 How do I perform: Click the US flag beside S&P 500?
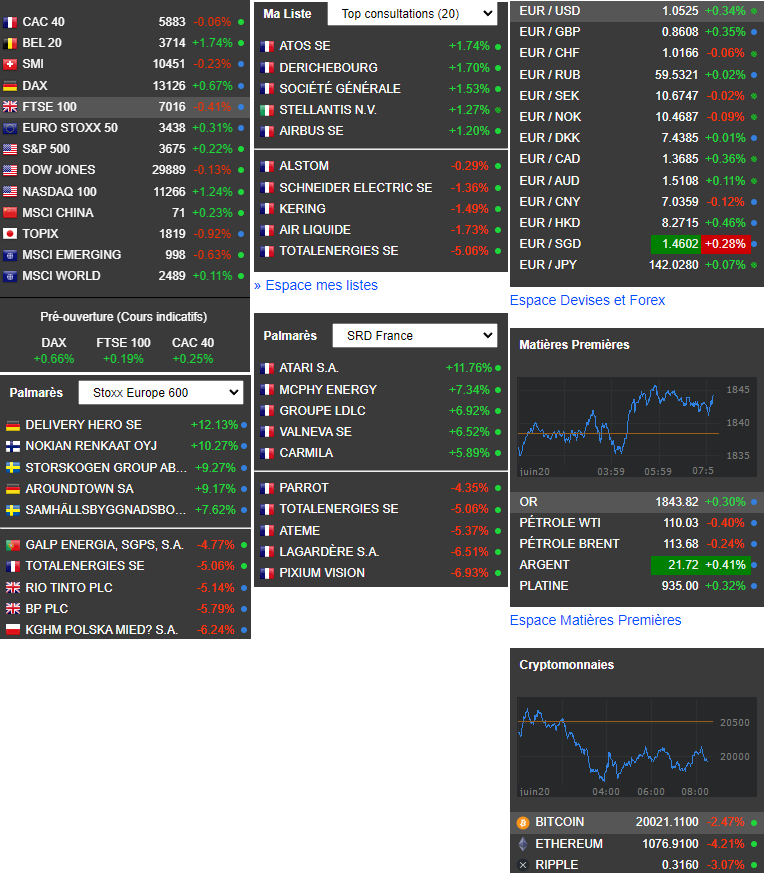[10, 149]
